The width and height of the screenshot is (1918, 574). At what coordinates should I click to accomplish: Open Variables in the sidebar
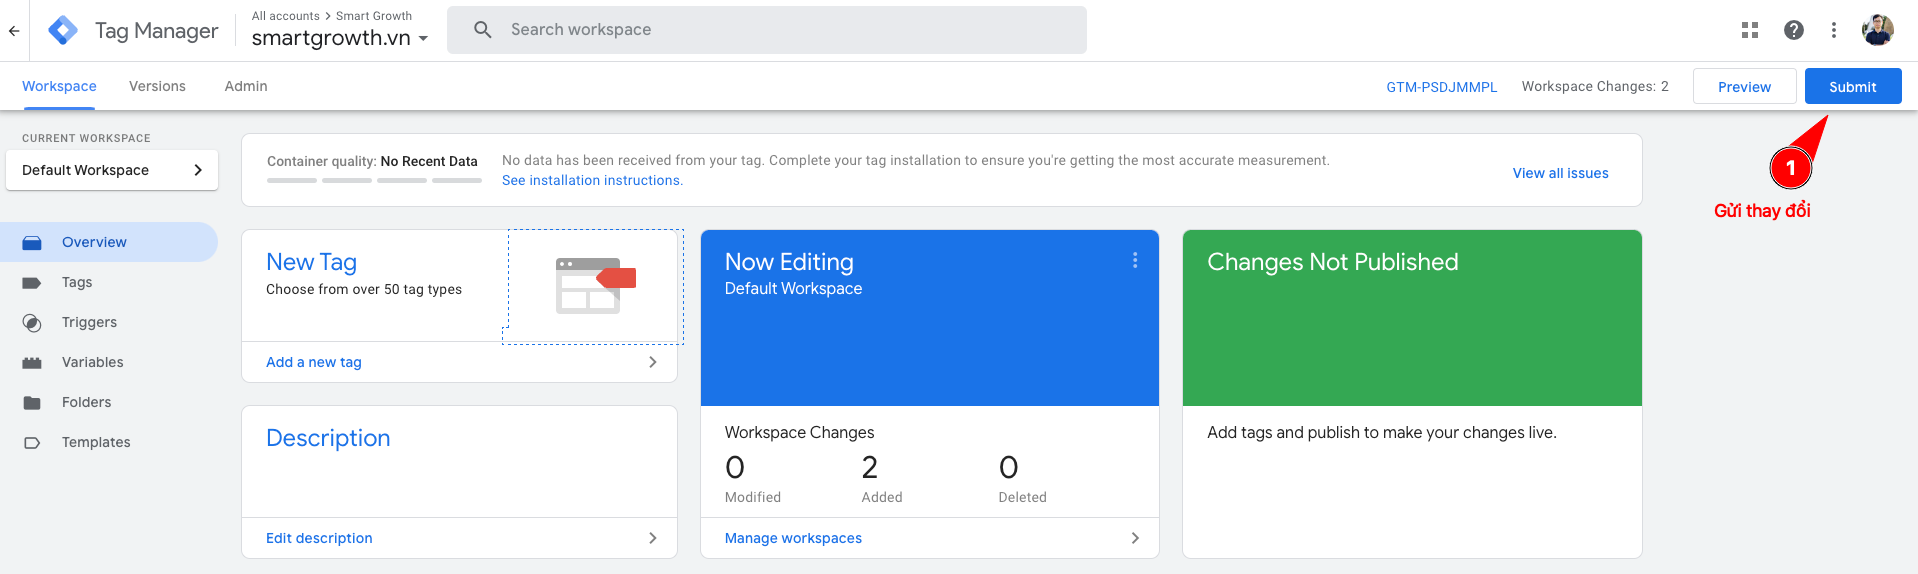(x=92, y=362)
